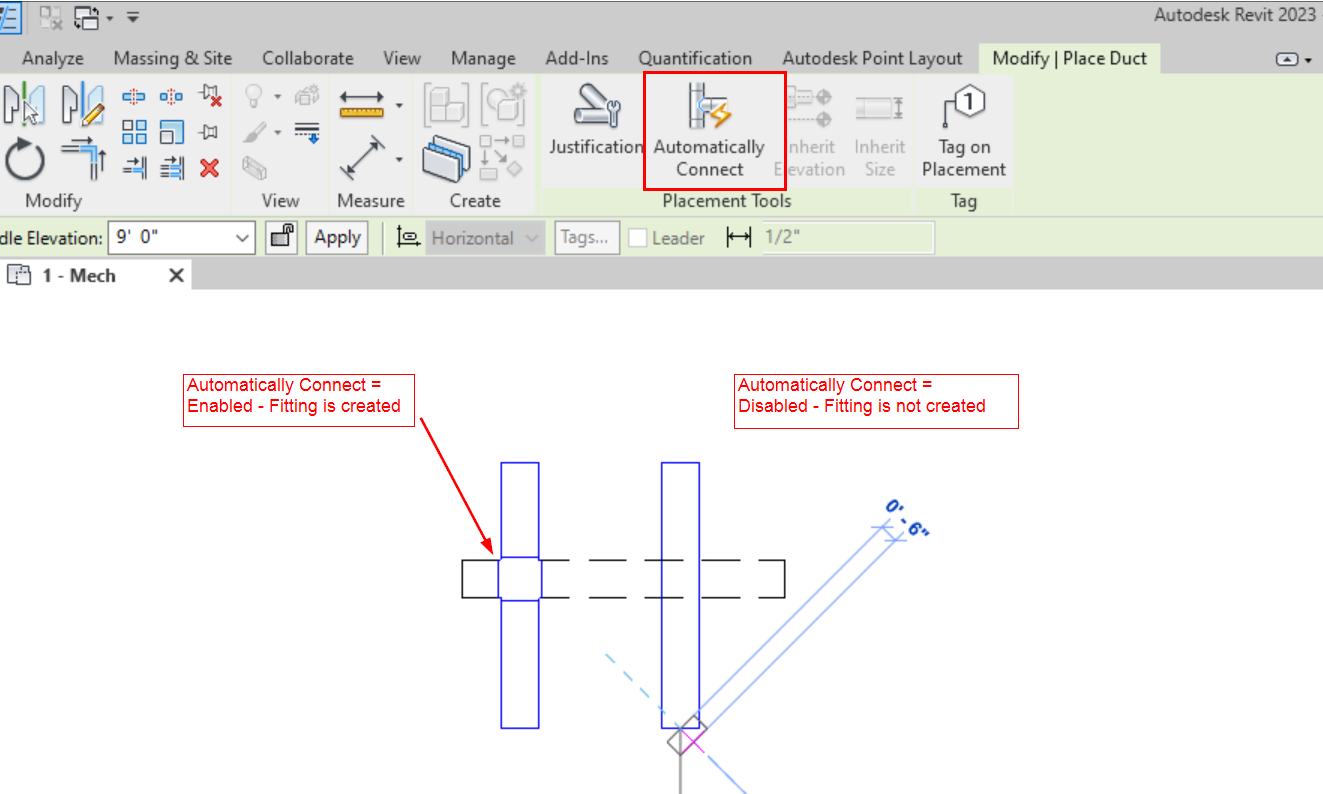Image resolution: width=1323 pixels, height=794 pixels.
Task: Toggle the elevation lock icon
Action: (x=282, y=237)
